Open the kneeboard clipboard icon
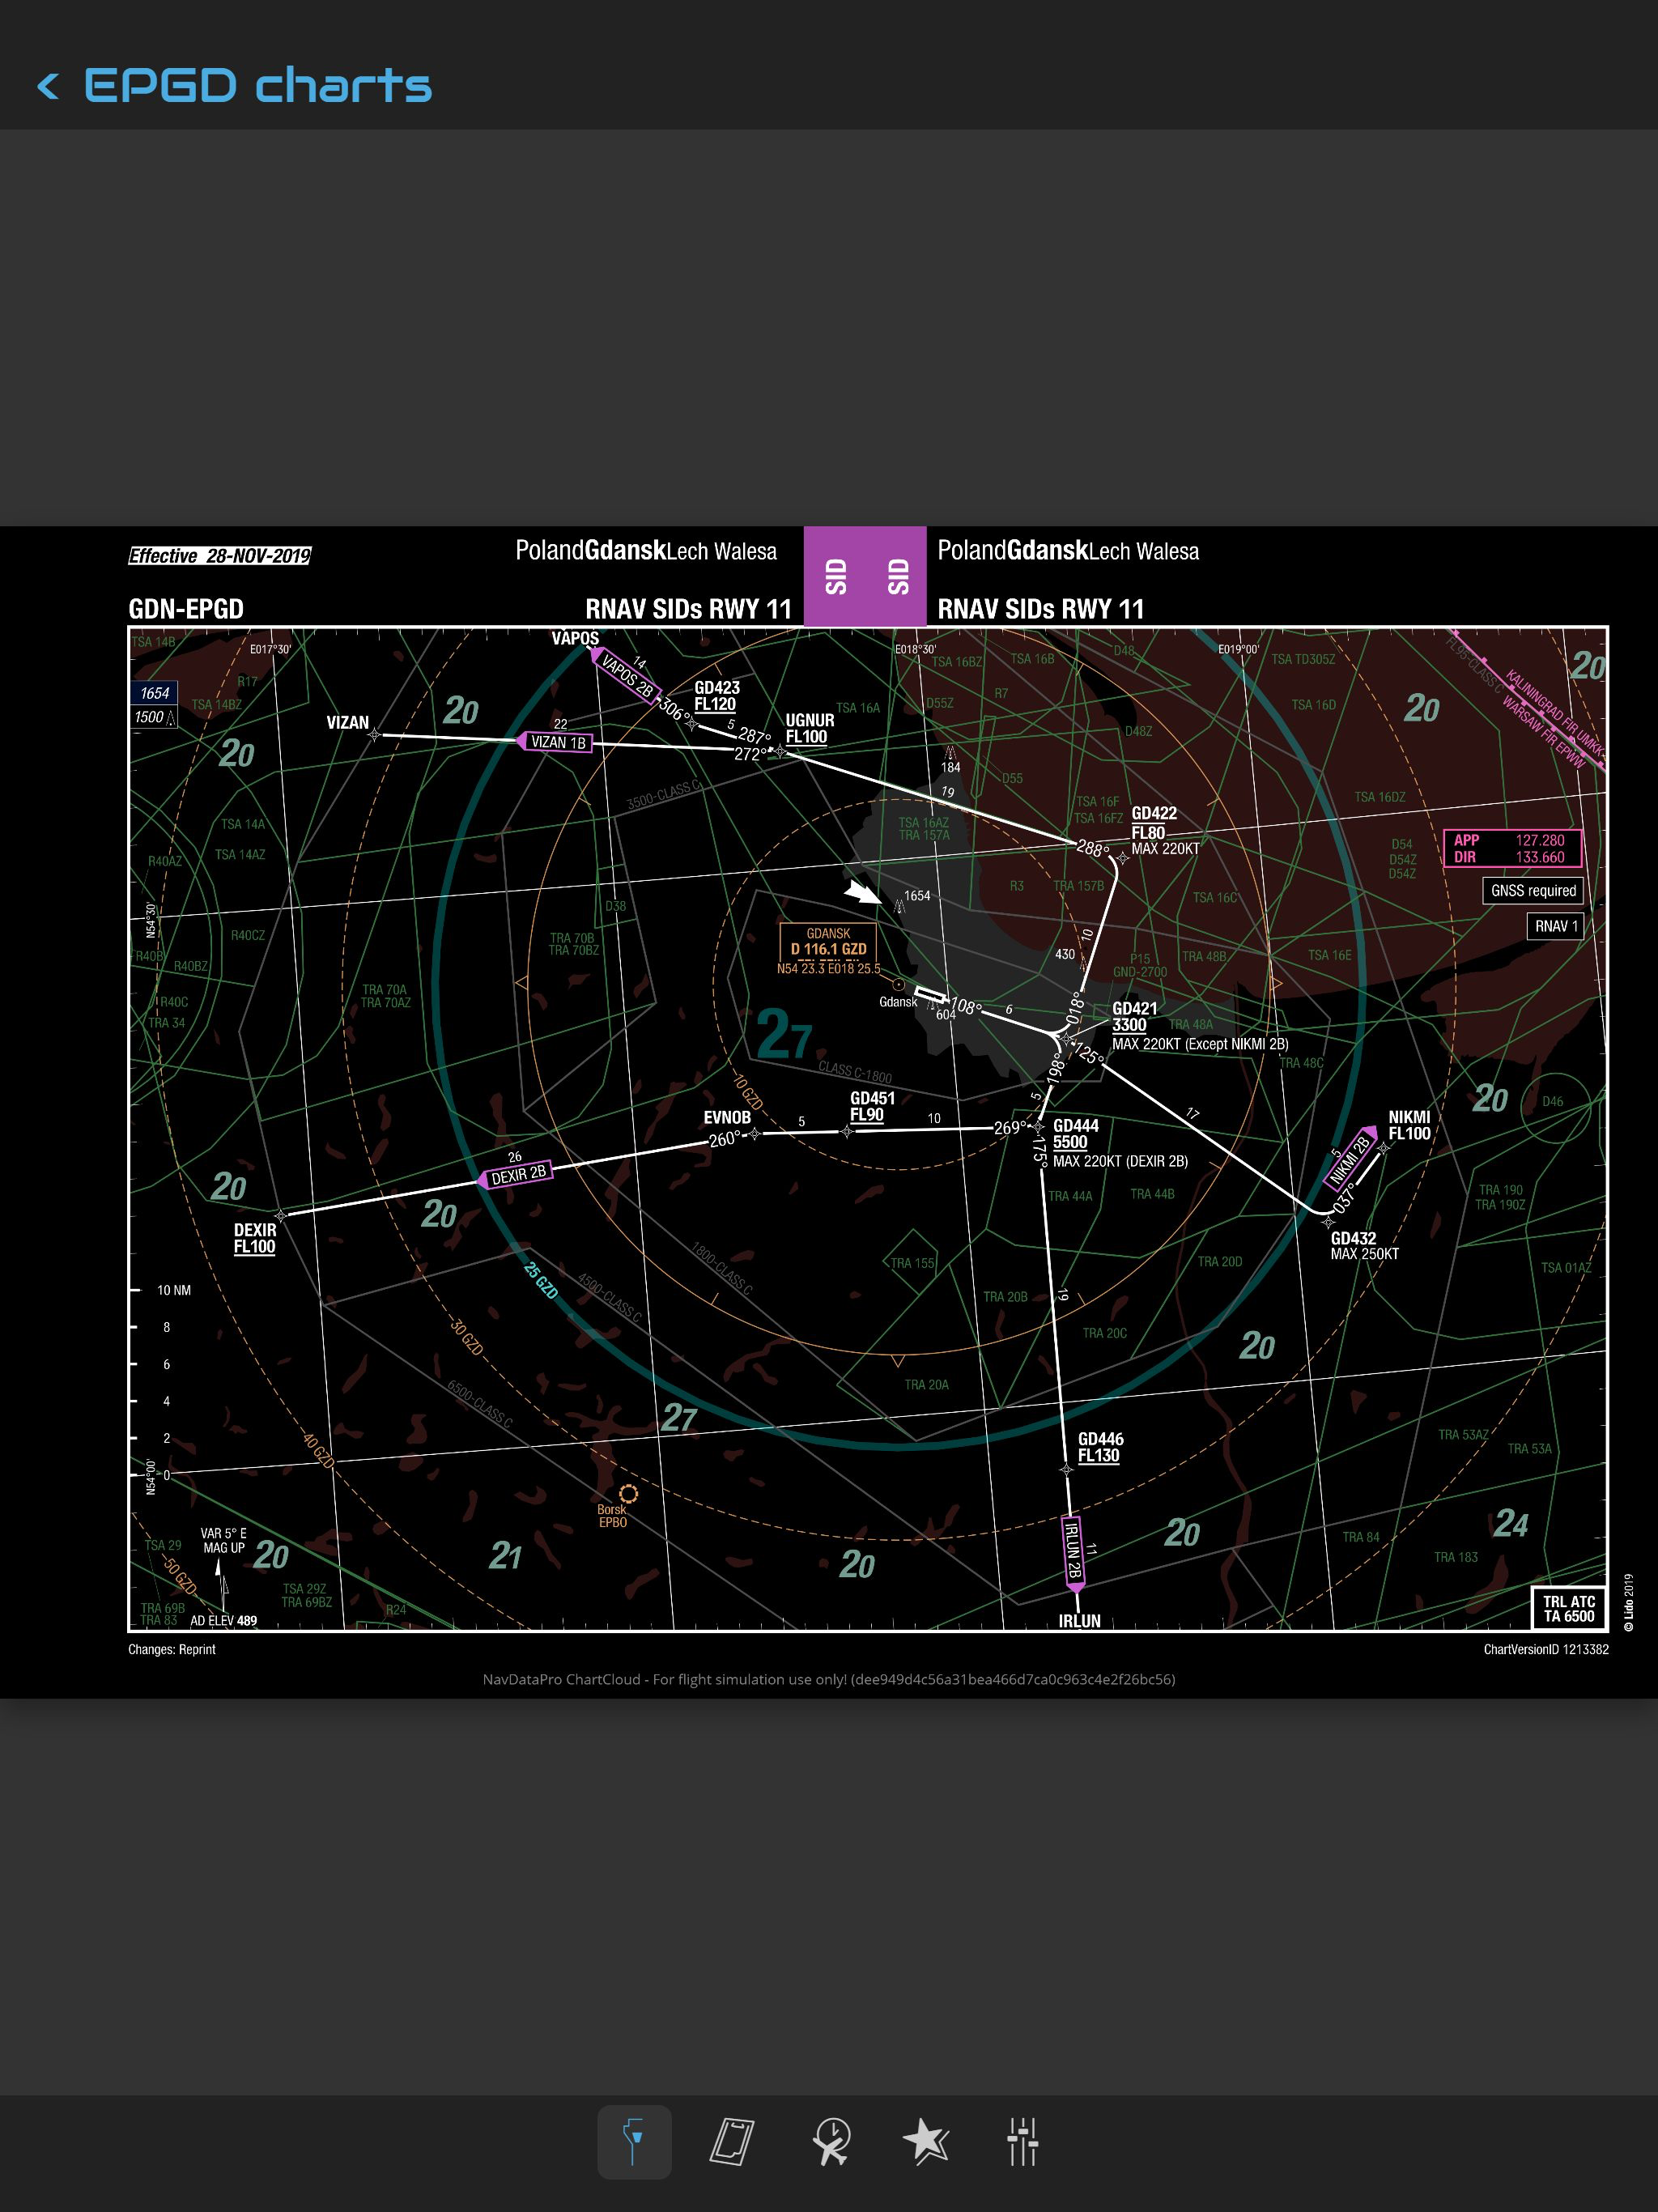This screenshot has height=2212, width=1658. pos(731,2142)
